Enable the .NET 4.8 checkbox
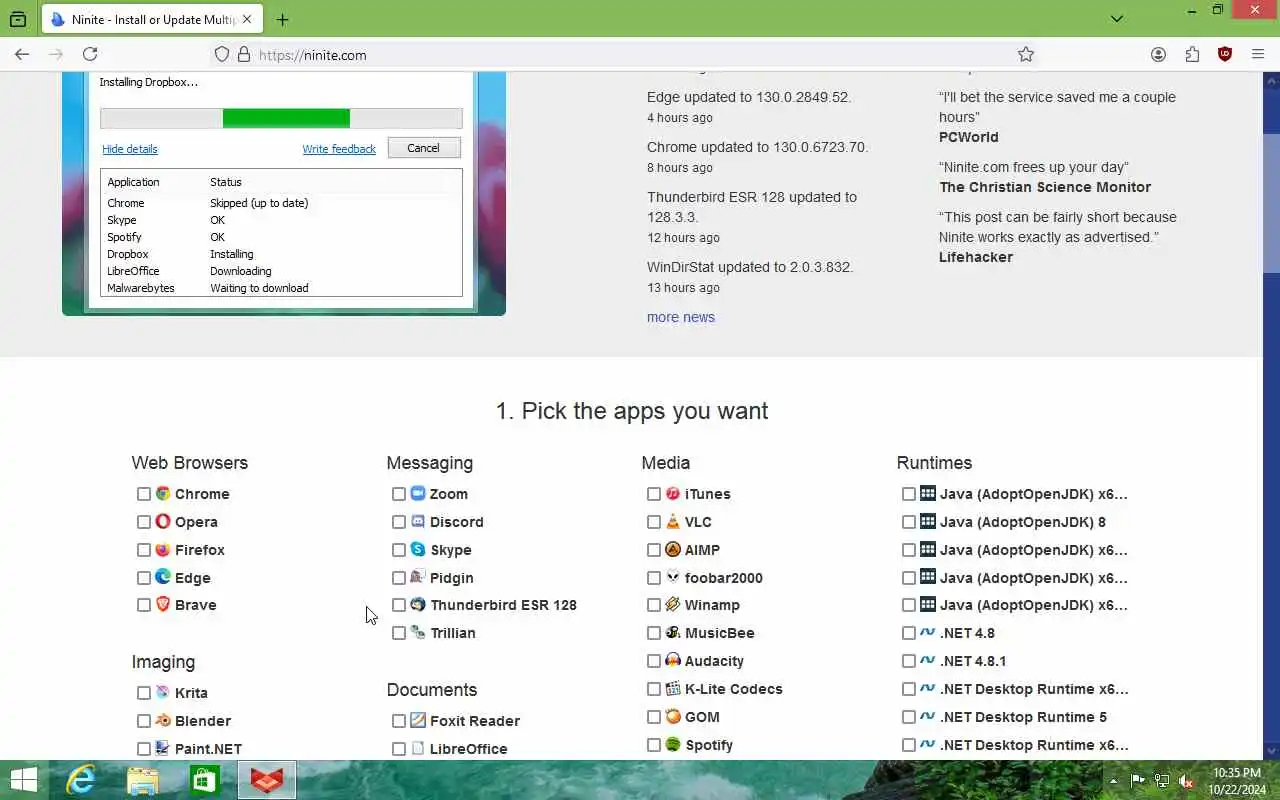Screen dimensions: 1280x800 pyautogui.click(x=909, y=633)
